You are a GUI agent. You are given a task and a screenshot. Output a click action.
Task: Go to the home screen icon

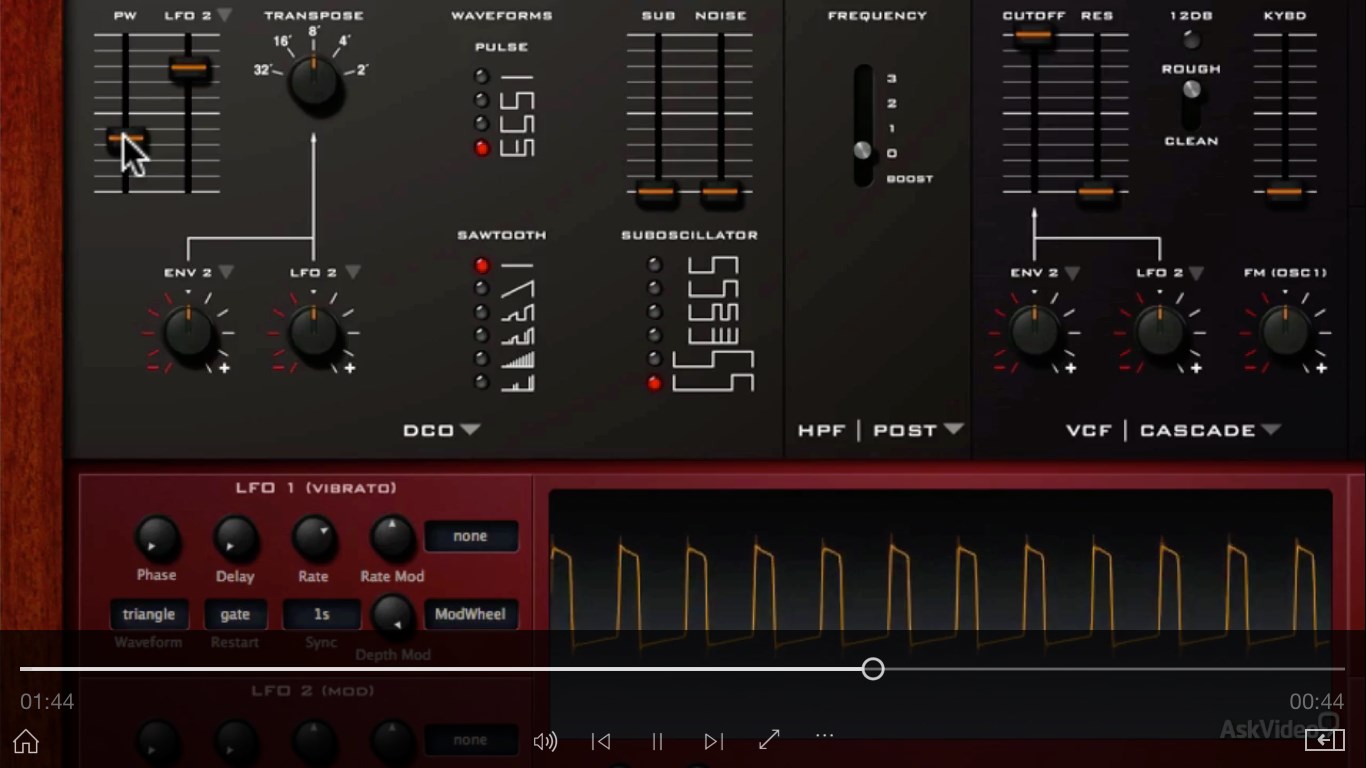(x=26, y=741)
